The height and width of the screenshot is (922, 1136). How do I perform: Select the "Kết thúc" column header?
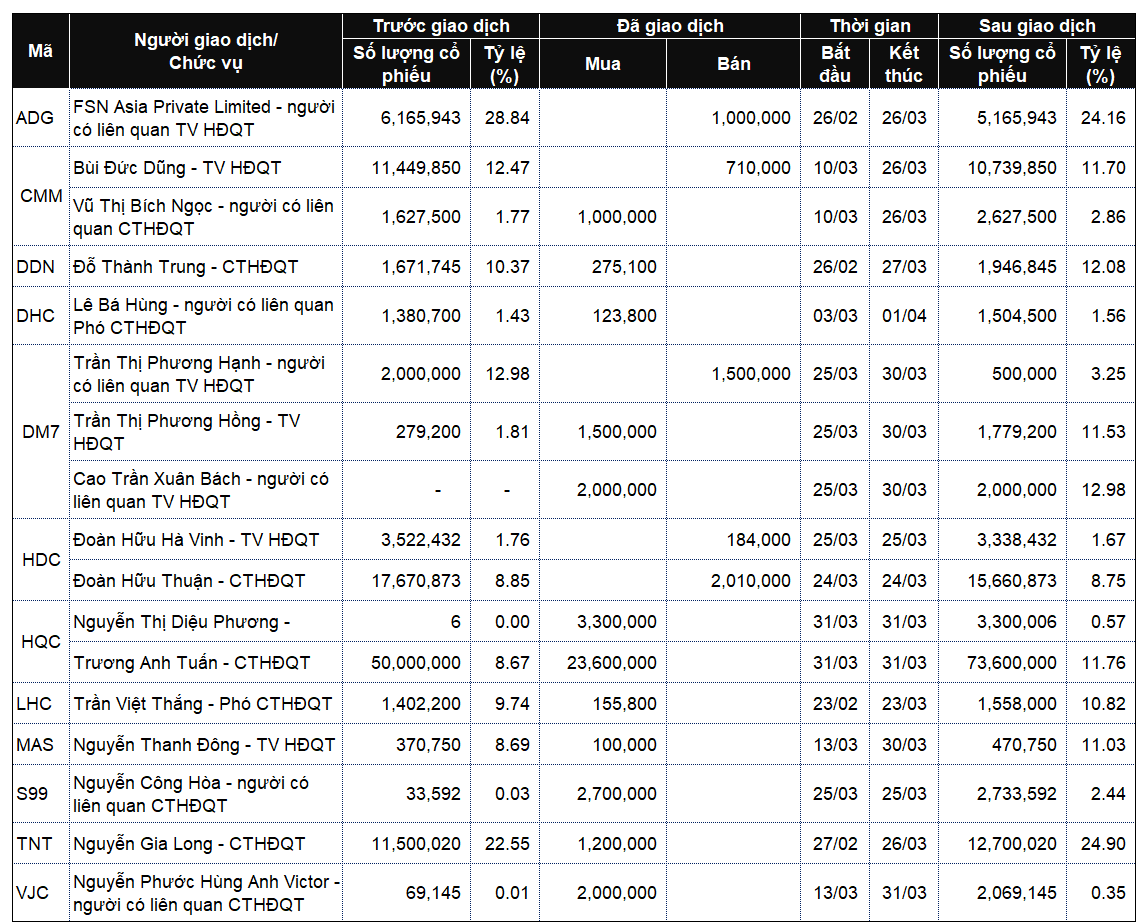(903, 64)
